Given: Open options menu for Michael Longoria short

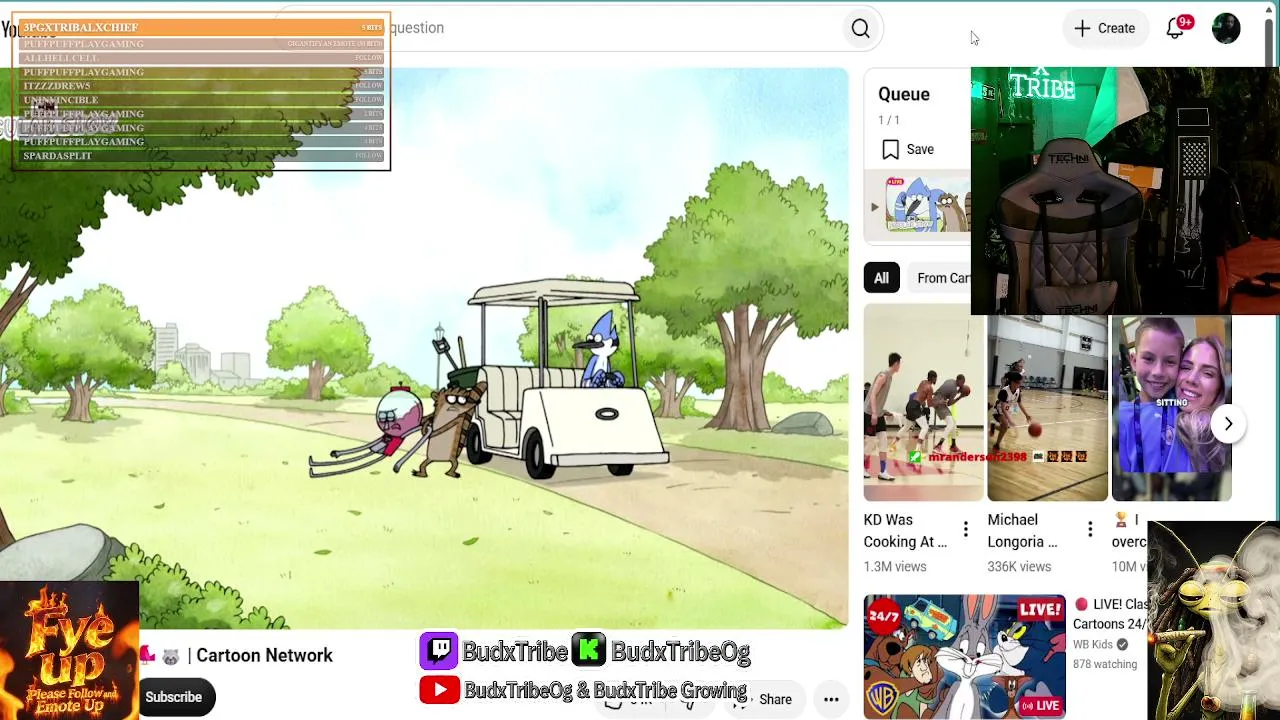Looking at the screenshot, I should [x=1090, y=529].
